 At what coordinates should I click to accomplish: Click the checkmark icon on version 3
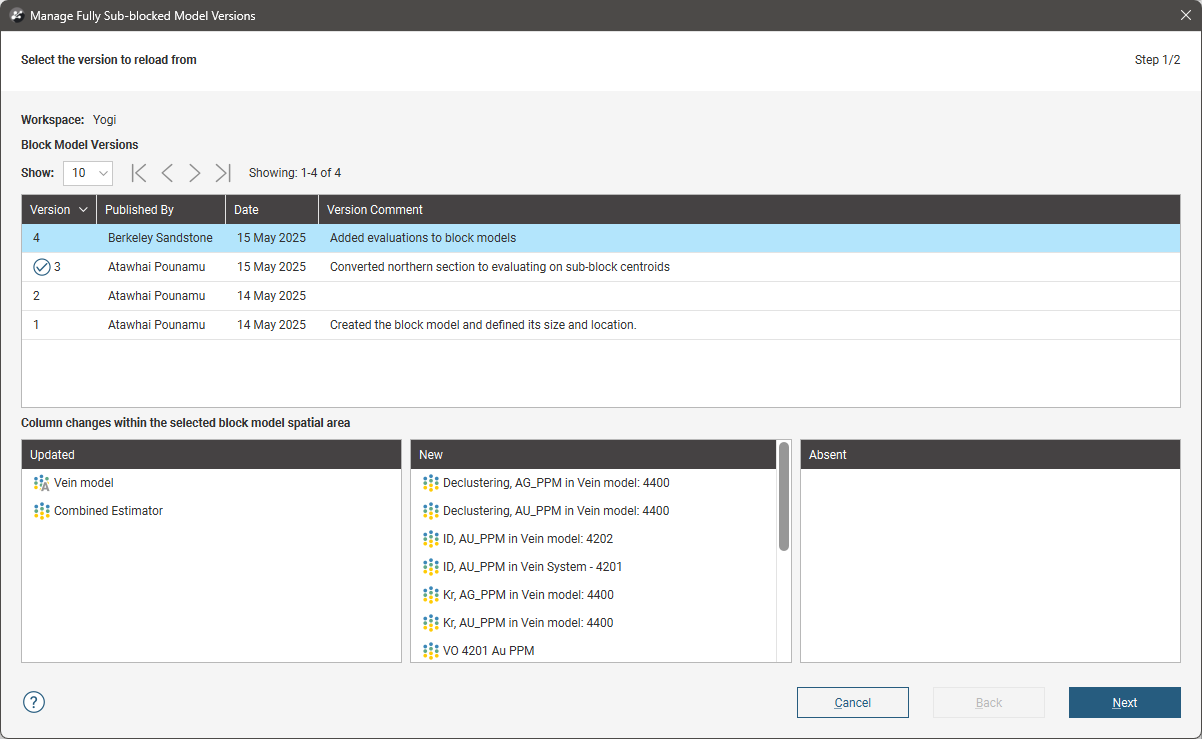pos(42,267)
